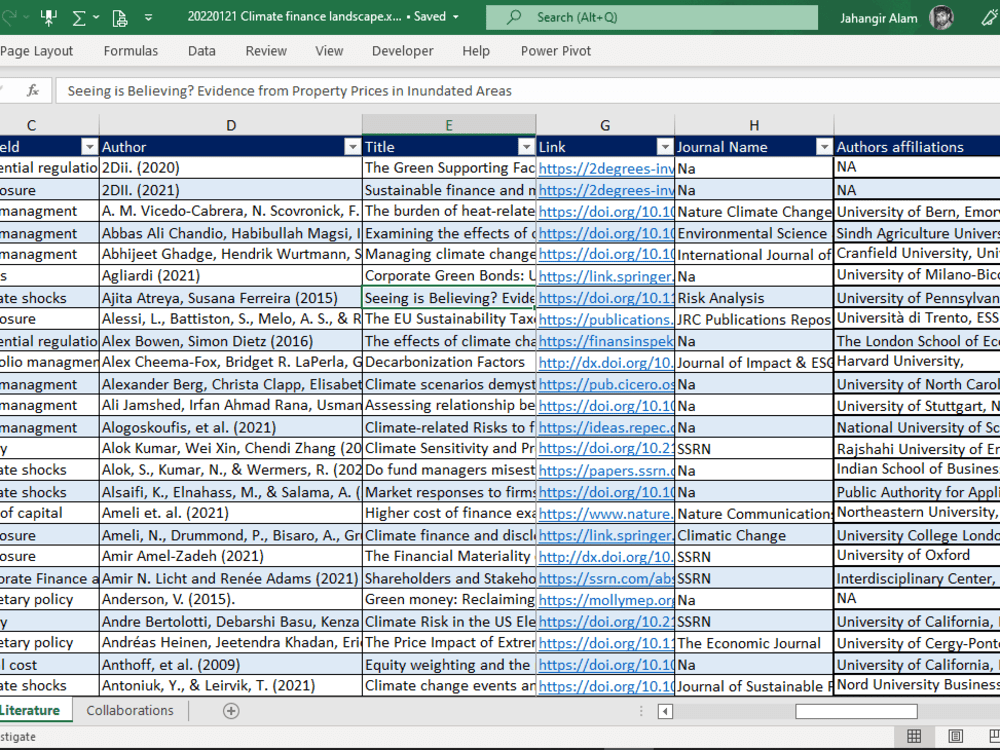This screenshot has width=1000, height=750.
Task: Open link in Alex Bowen, Simon Dietz row
Action: pyautogui.click(x=605, y=341)
